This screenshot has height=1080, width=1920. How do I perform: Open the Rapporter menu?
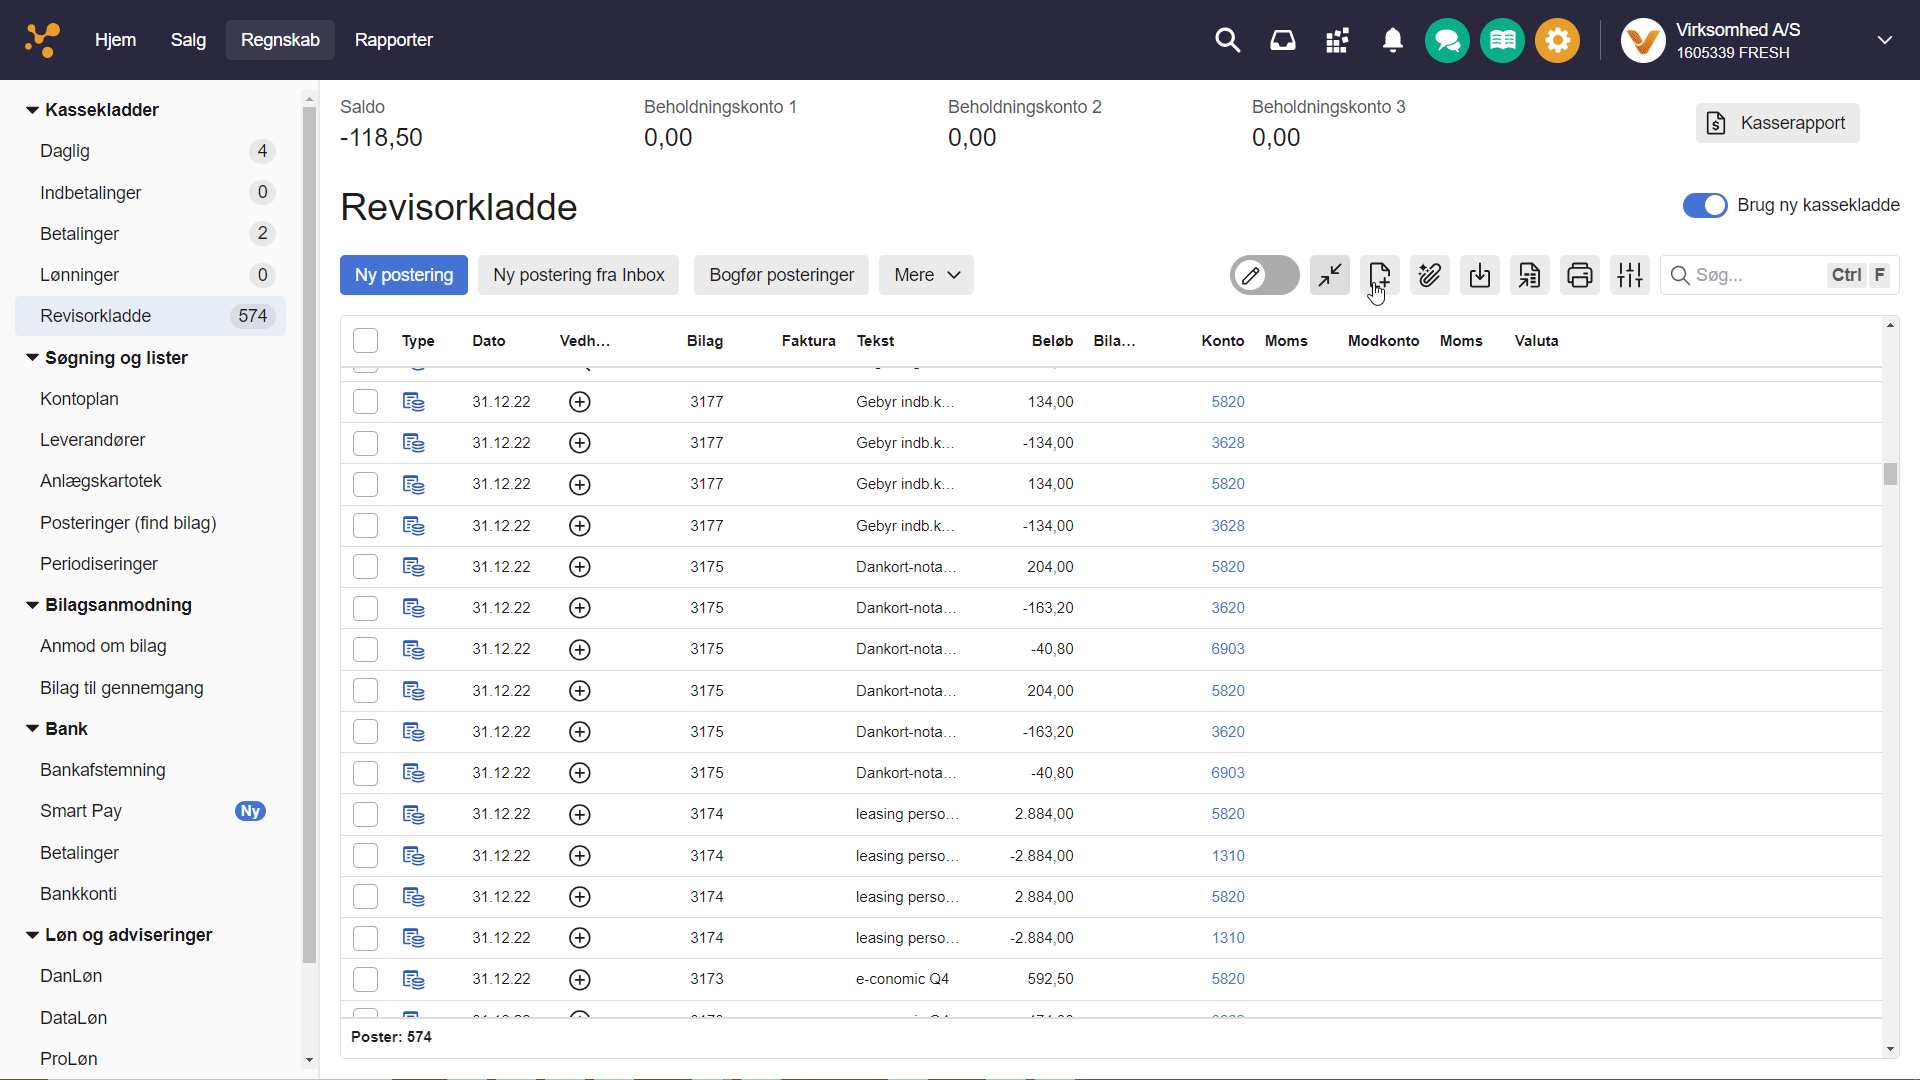click(x=393, y=40)
